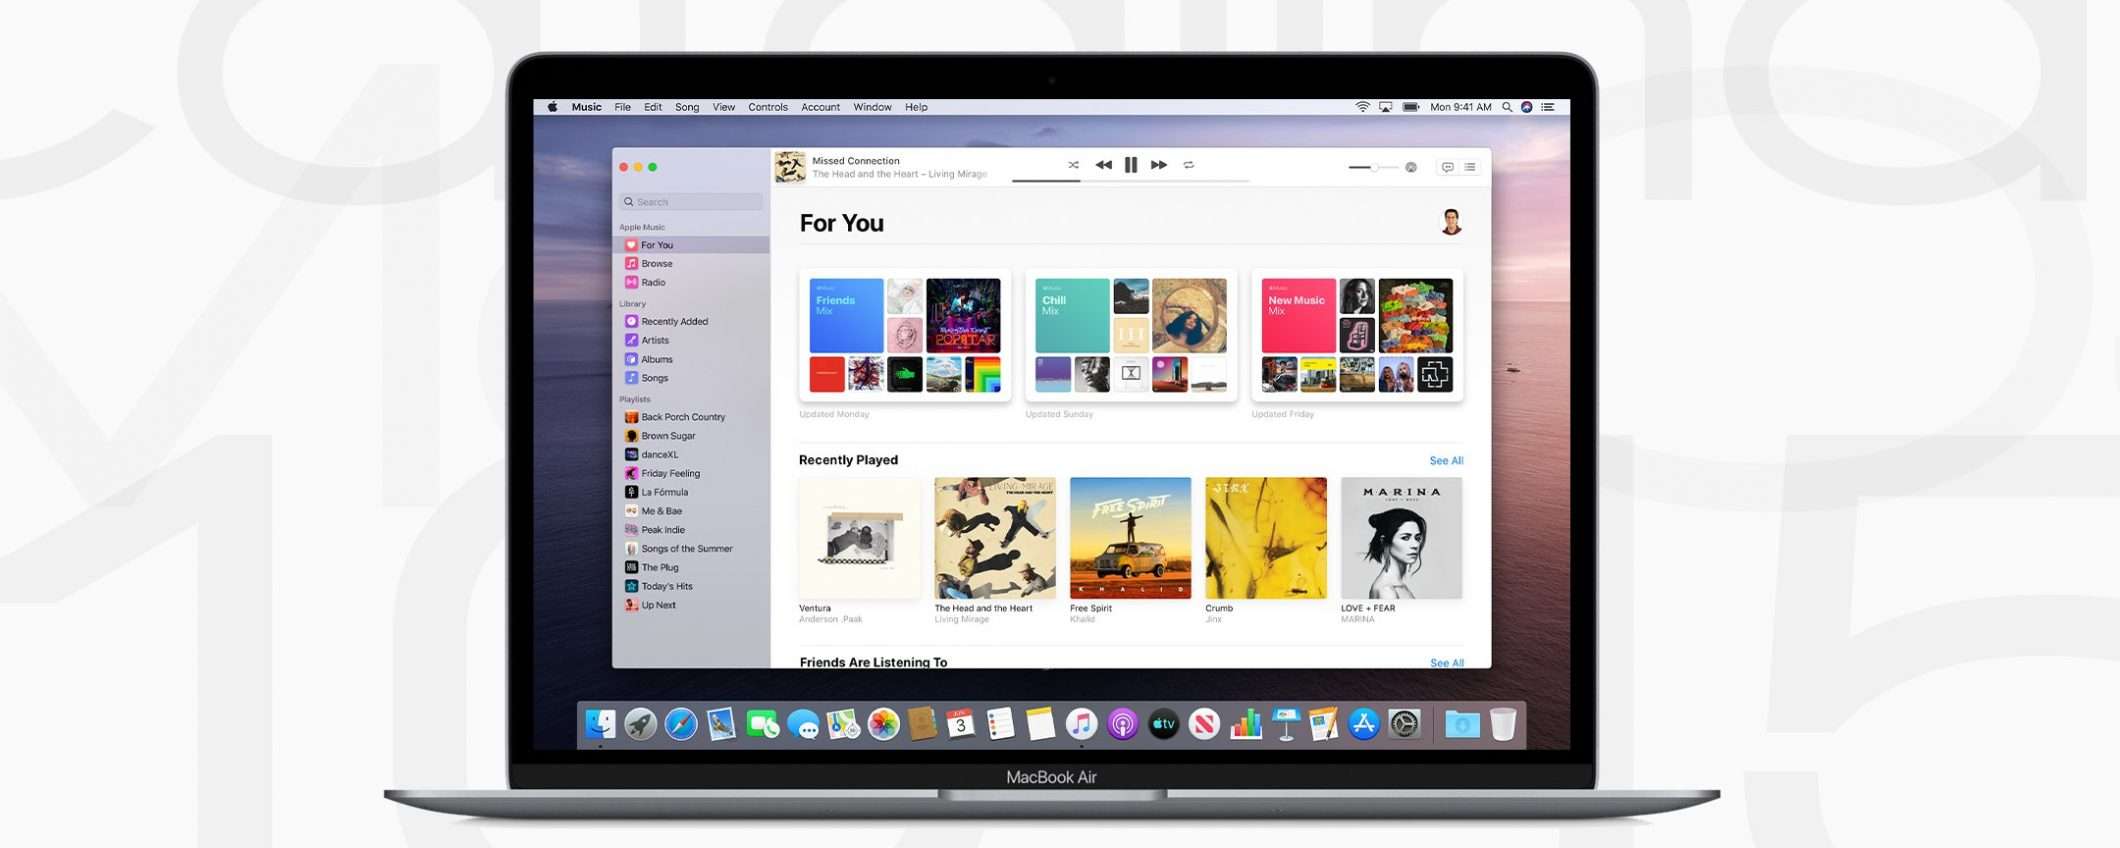This screenshot has width=2120, height=848.
Task: Open the Controls menu
Action: point(767,107)
